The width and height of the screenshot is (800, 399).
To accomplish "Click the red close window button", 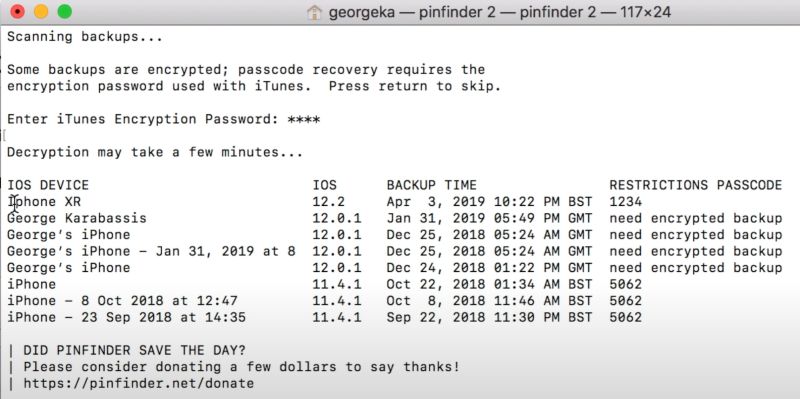I will click(18, 11).
